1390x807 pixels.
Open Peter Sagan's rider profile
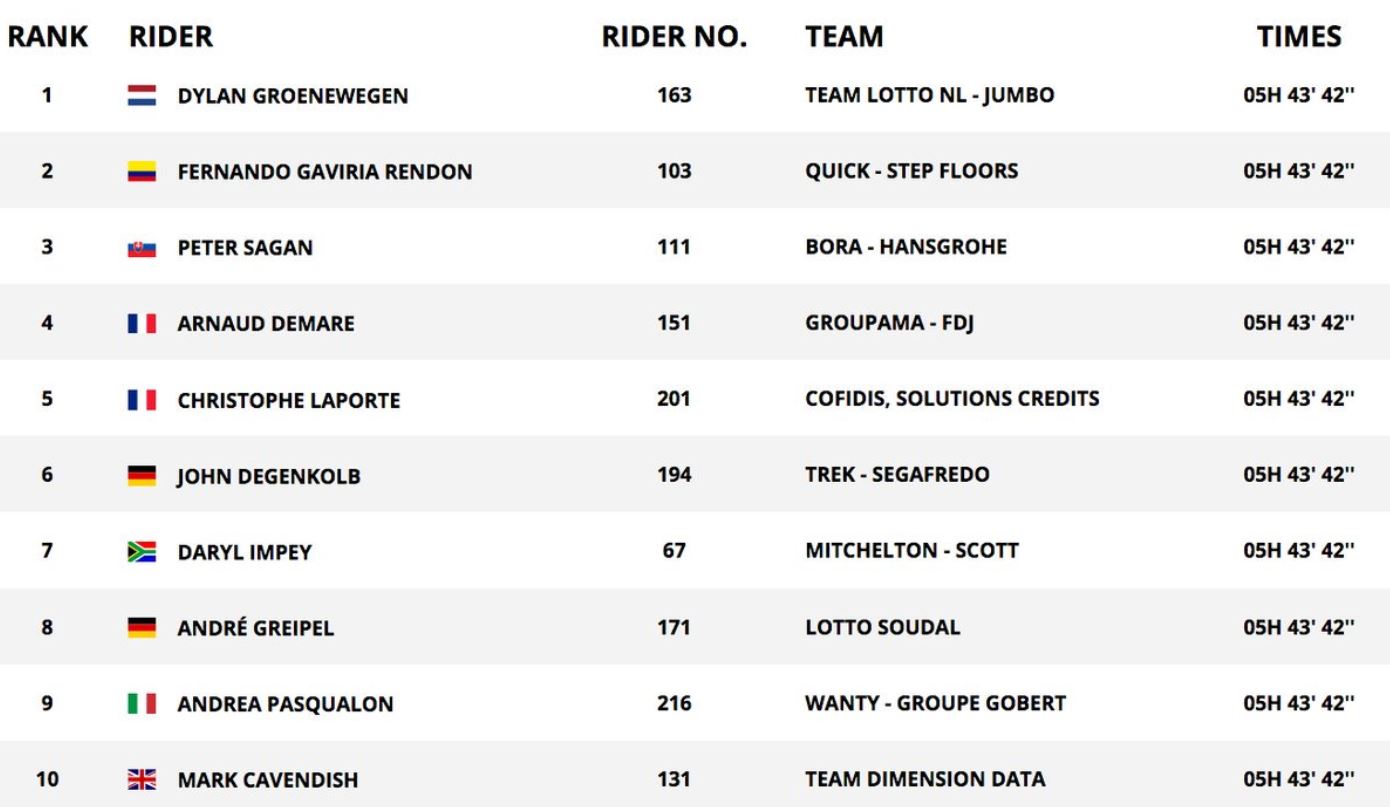click(245, 248)
